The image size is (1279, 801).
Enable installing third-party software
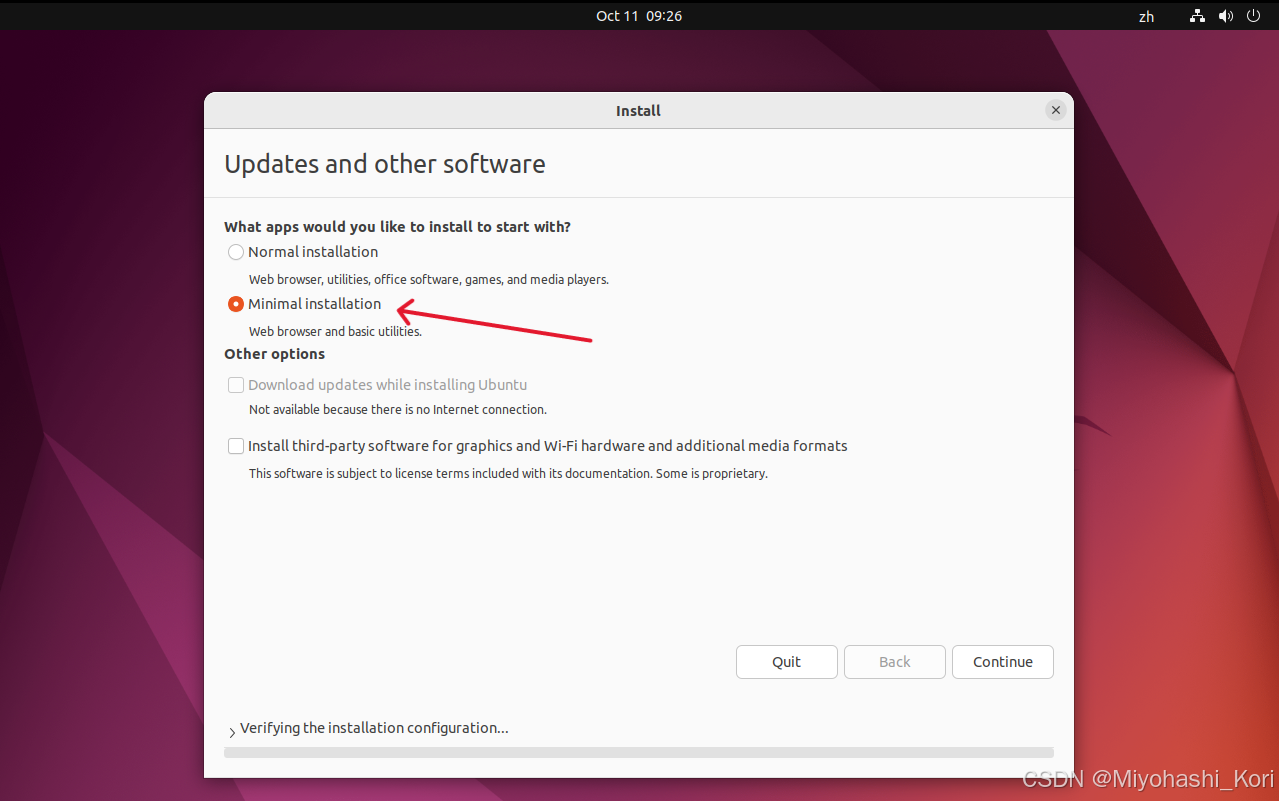click(x=236, y=446)
